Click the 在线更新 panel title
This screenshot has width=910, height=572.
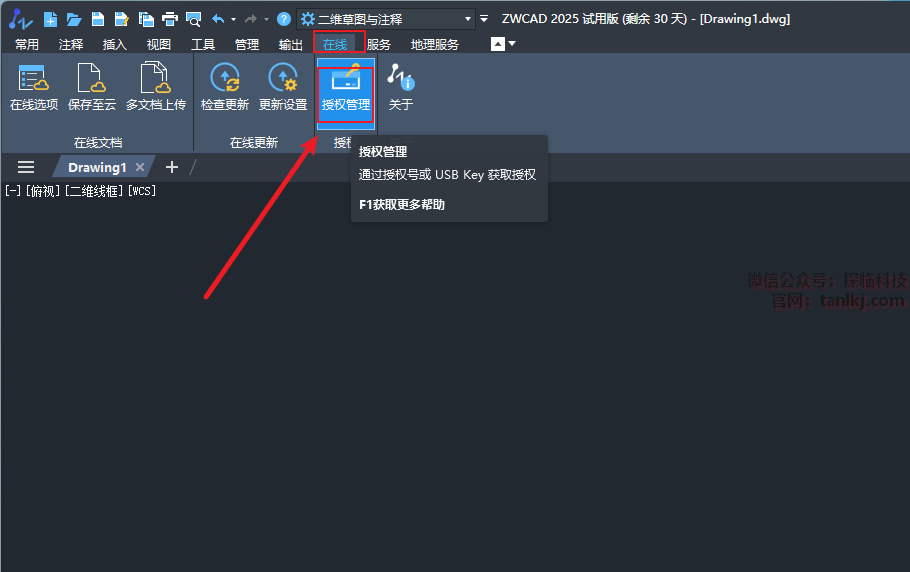pos(254,142)
